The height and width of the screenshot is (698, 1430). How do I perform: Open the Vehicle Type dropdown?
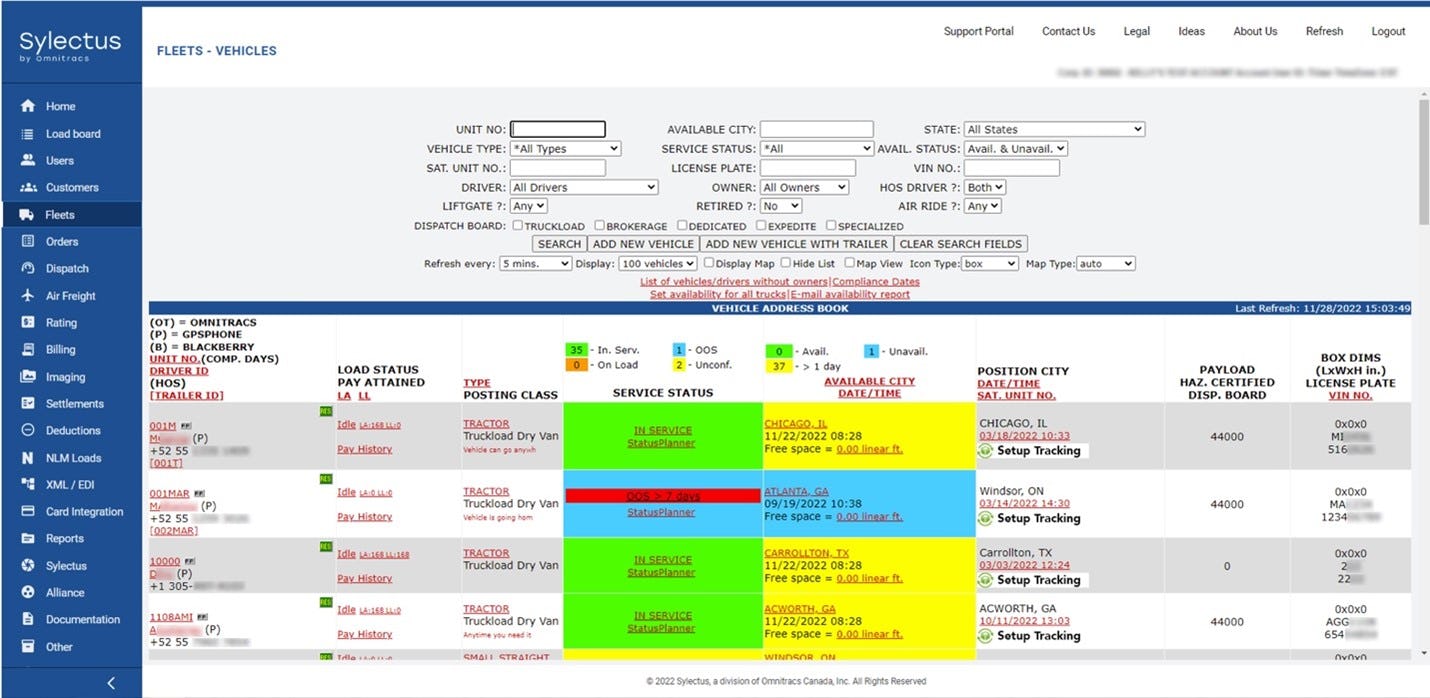click(x=564, y=148)
